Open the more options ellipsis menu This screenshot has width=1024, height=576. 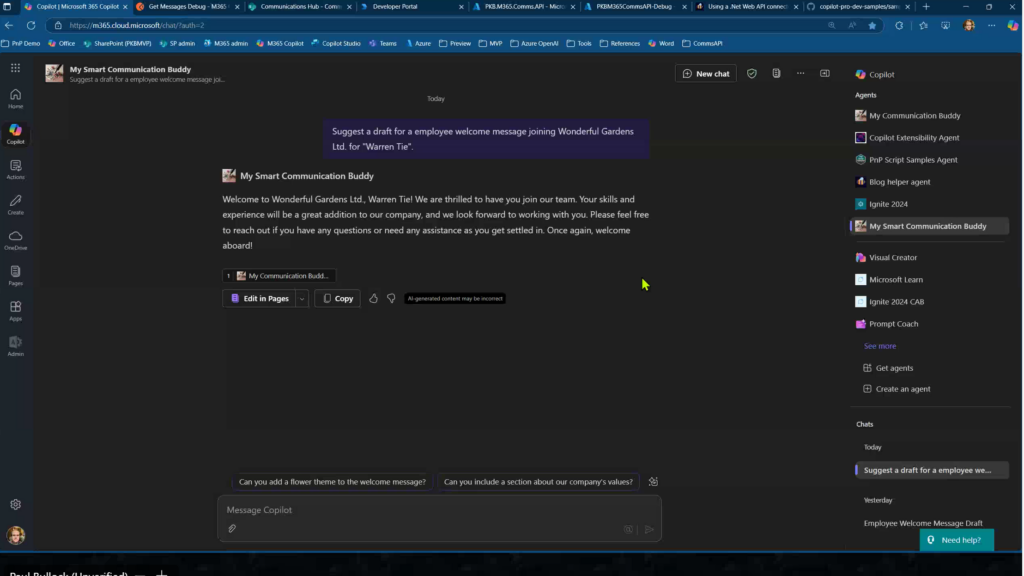801,74
